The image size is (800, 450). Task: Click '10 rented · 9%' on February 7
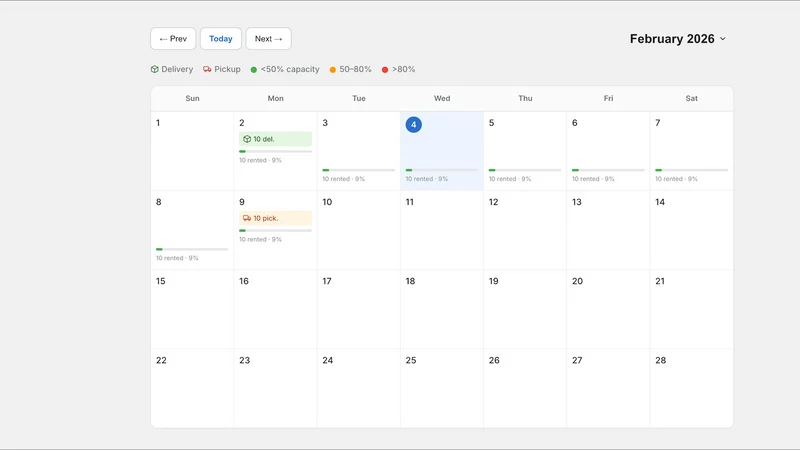coord(676,179)
